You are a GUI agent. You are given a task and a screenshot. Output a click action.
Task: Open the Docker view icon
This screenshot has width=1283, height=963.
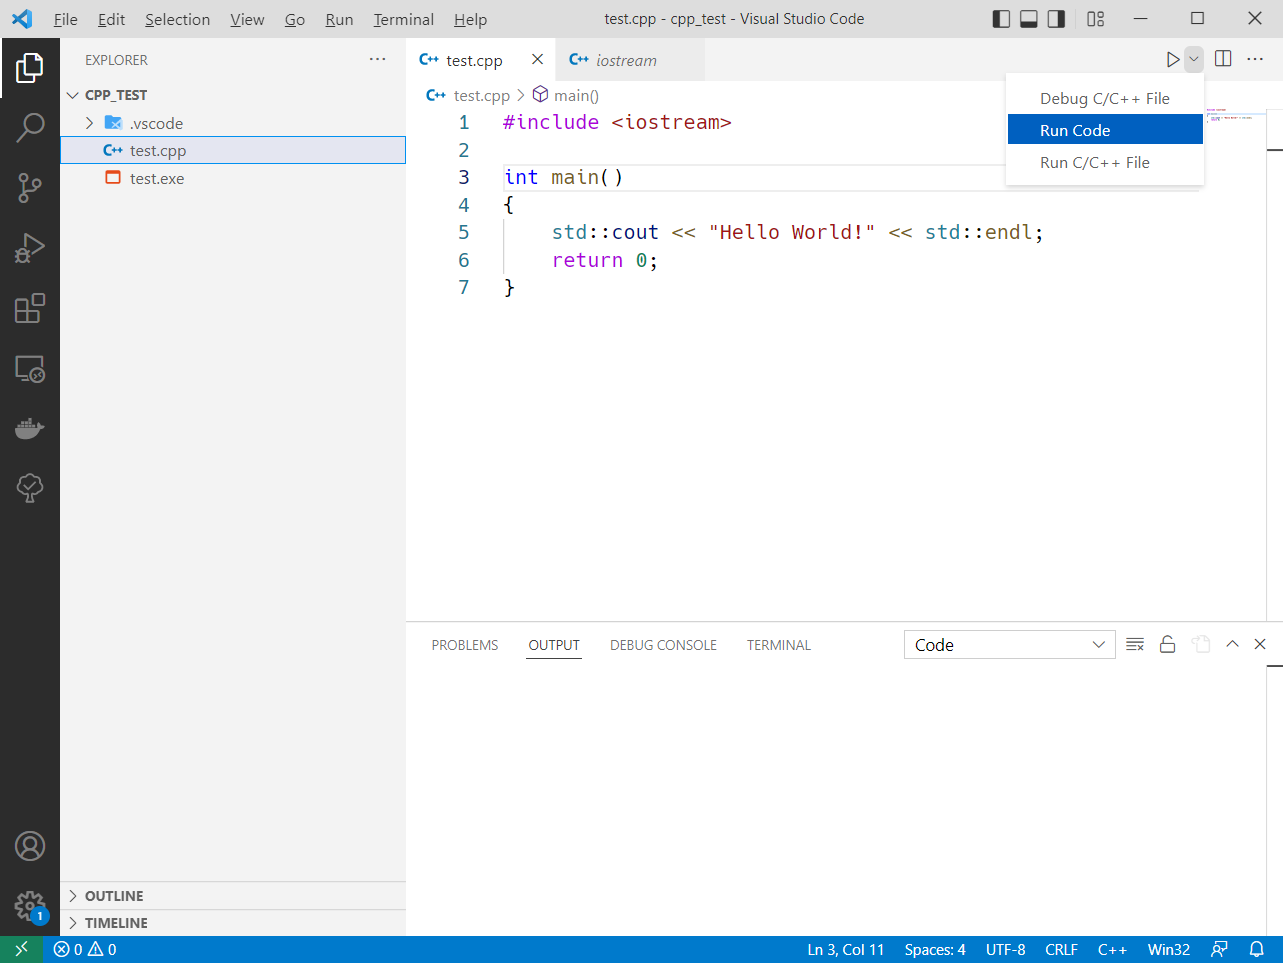(30, 428)
